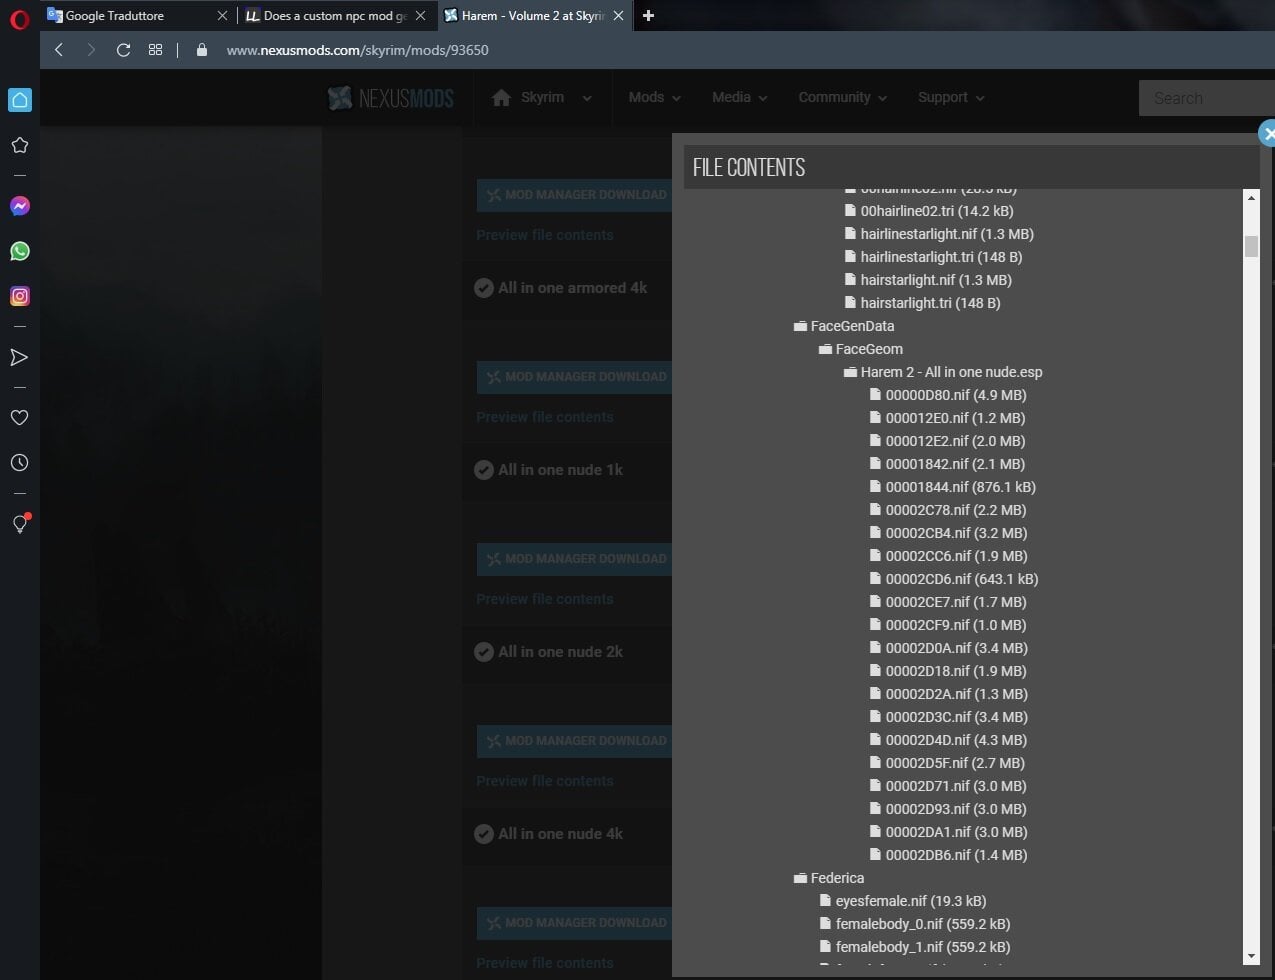1275x980 pixels.
Task: Select the hairlinestarlight.nif (1.3 MB) row
Action: [939, 234]
